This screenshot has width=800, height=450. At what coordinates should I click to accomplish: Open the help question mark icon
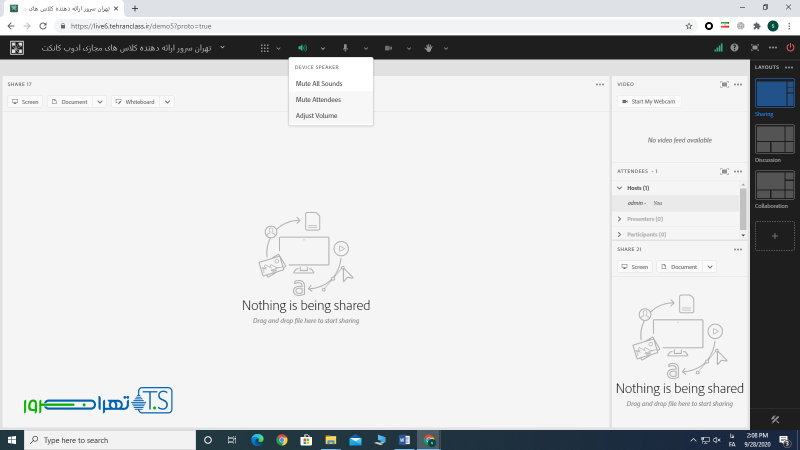(735, 47)
